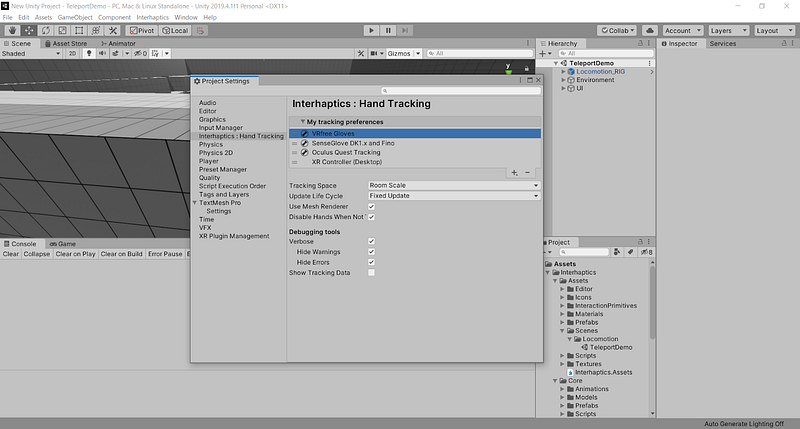Remove tracking preference with minus

[528, 173]
